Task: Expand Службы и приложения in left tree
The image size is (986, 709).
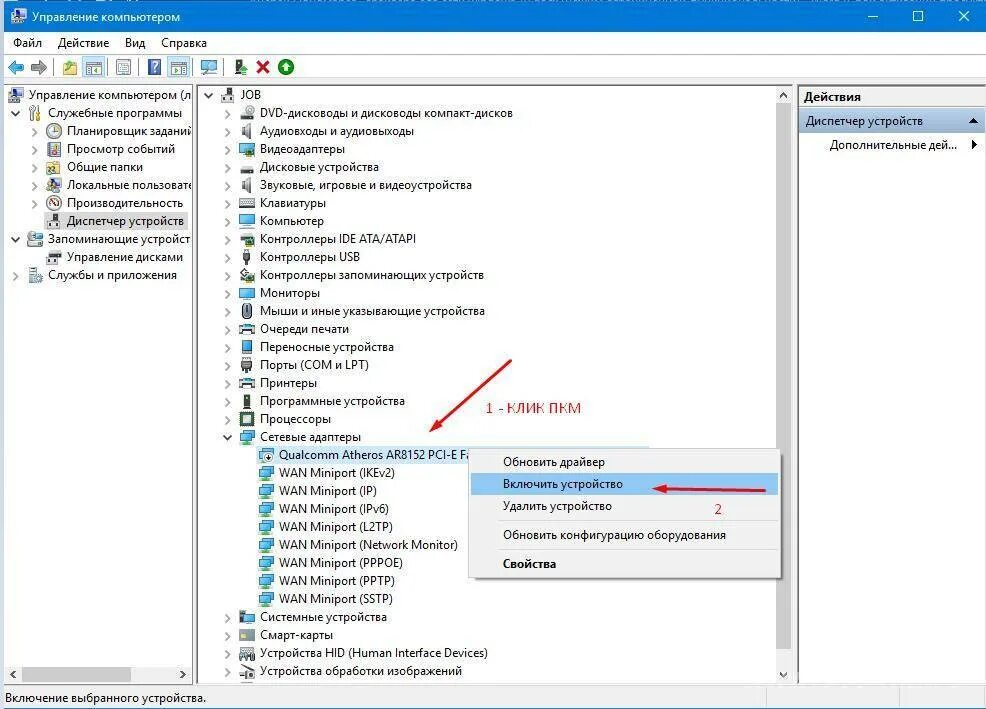Action: pos(16,276)
